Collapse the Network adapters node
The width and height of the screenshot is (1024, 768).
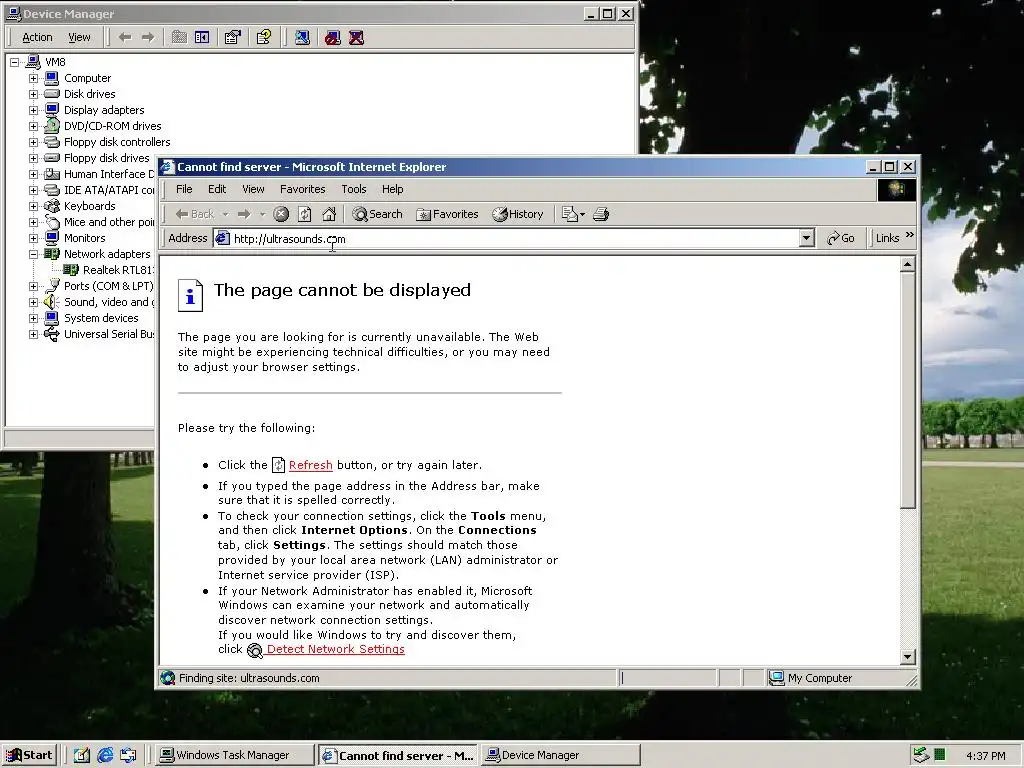(x=33, y=254)
